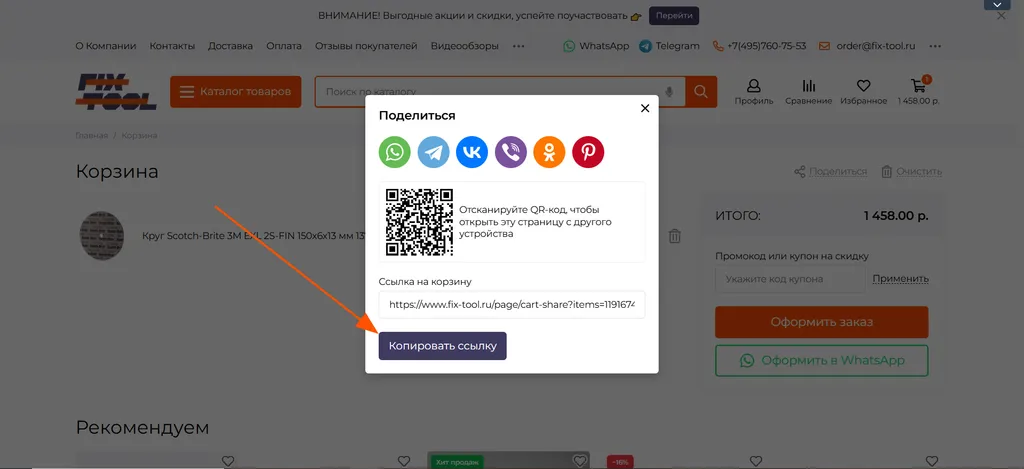Image resolution: width=1024 pixels, height=469 pixels.
Task: Click the Очистить cart link
Action: pyautogui.click(x=912, y=172)
